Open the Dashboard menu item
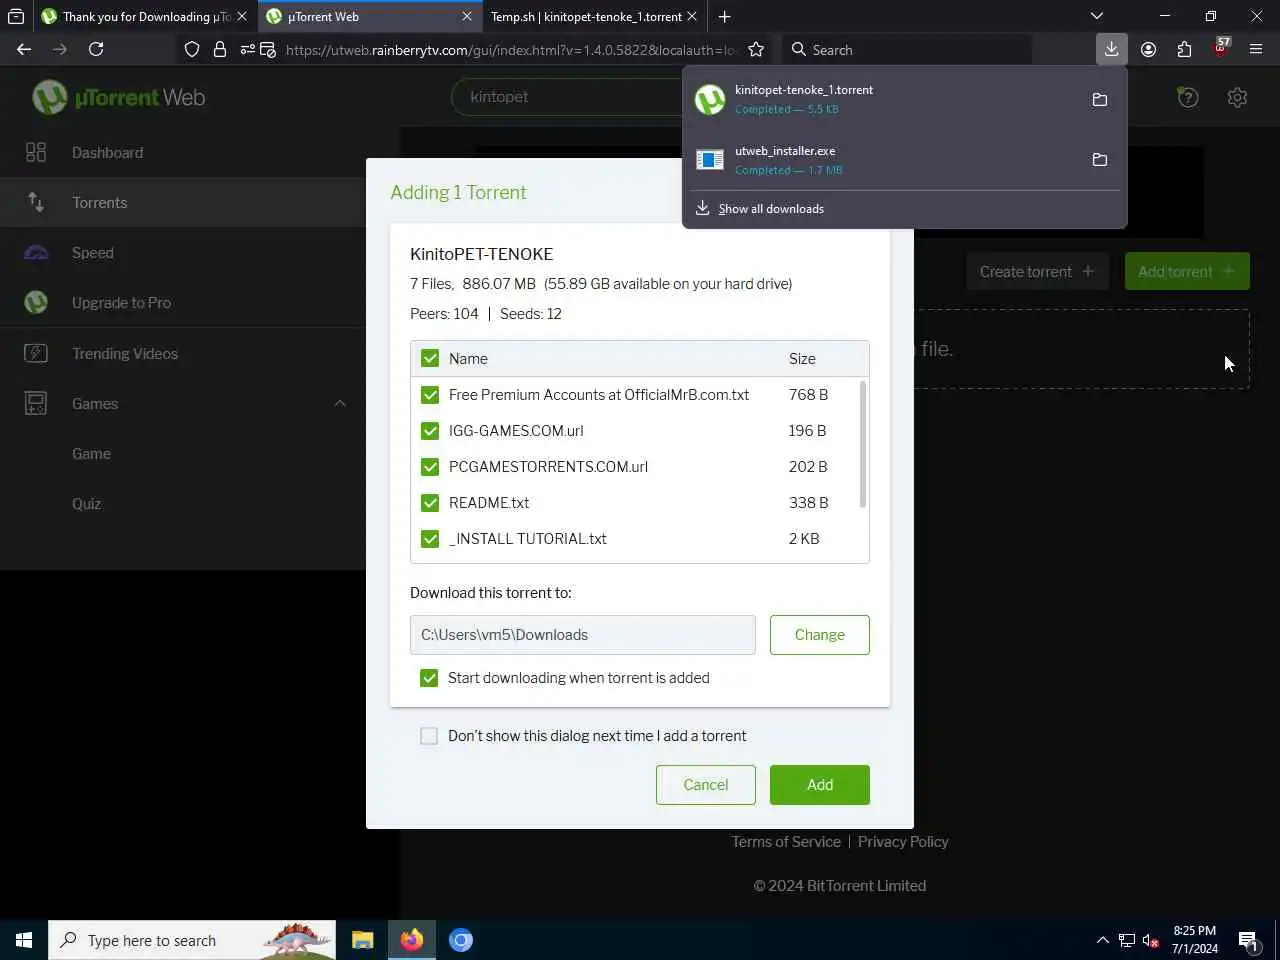 [x=107, y=152]
